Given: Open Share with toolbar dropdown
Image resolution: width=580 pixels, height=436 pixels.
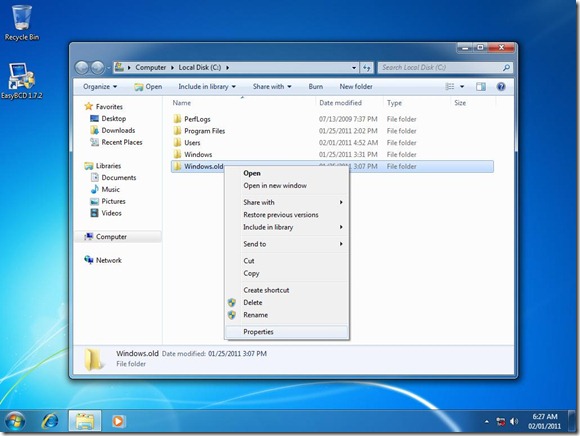Looking at the screenshot, I should pos(272,87).
